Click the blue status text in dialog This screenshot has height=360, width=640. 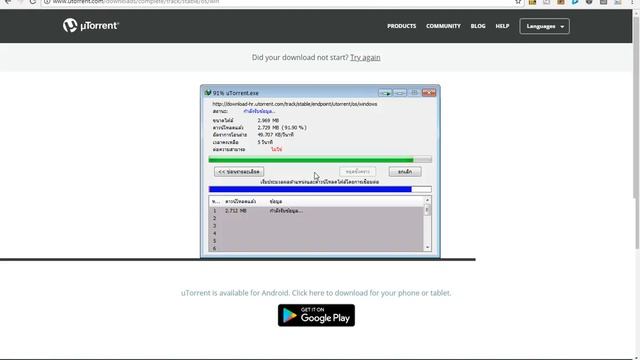click(259, 111)
